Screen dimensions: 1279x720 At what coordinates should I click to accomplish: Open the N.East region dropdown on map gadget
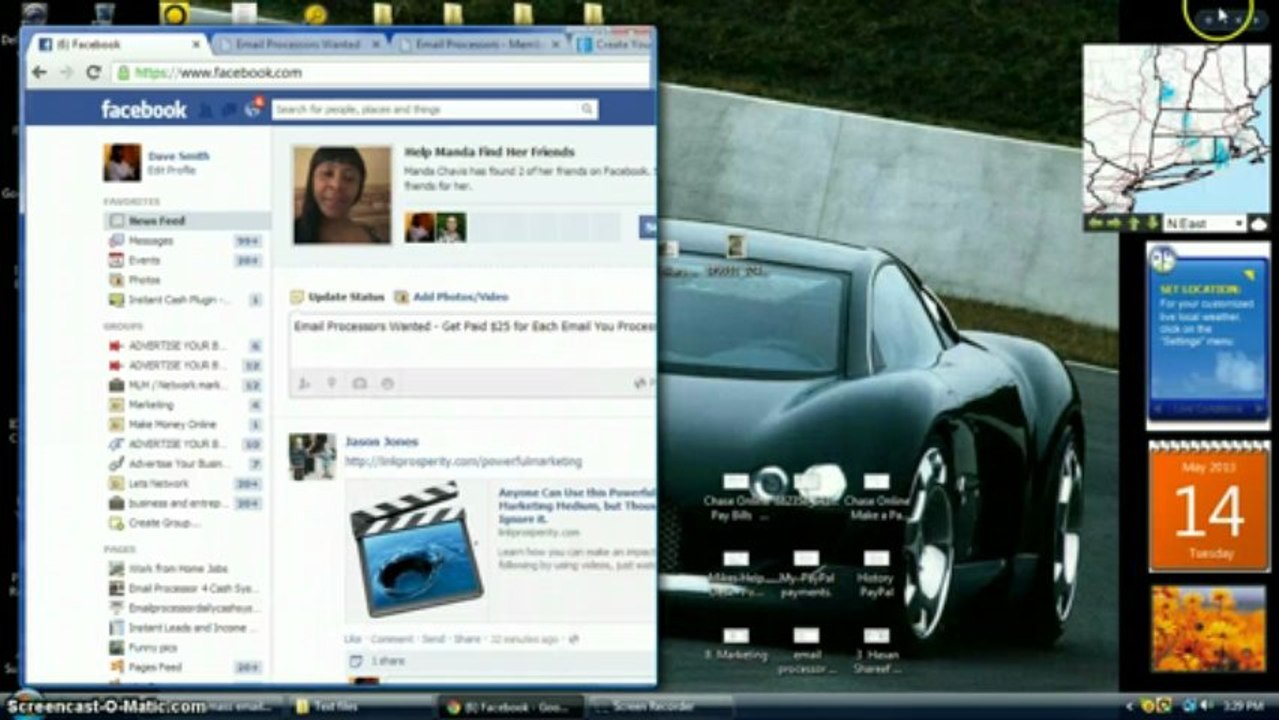coord(1204,223)
